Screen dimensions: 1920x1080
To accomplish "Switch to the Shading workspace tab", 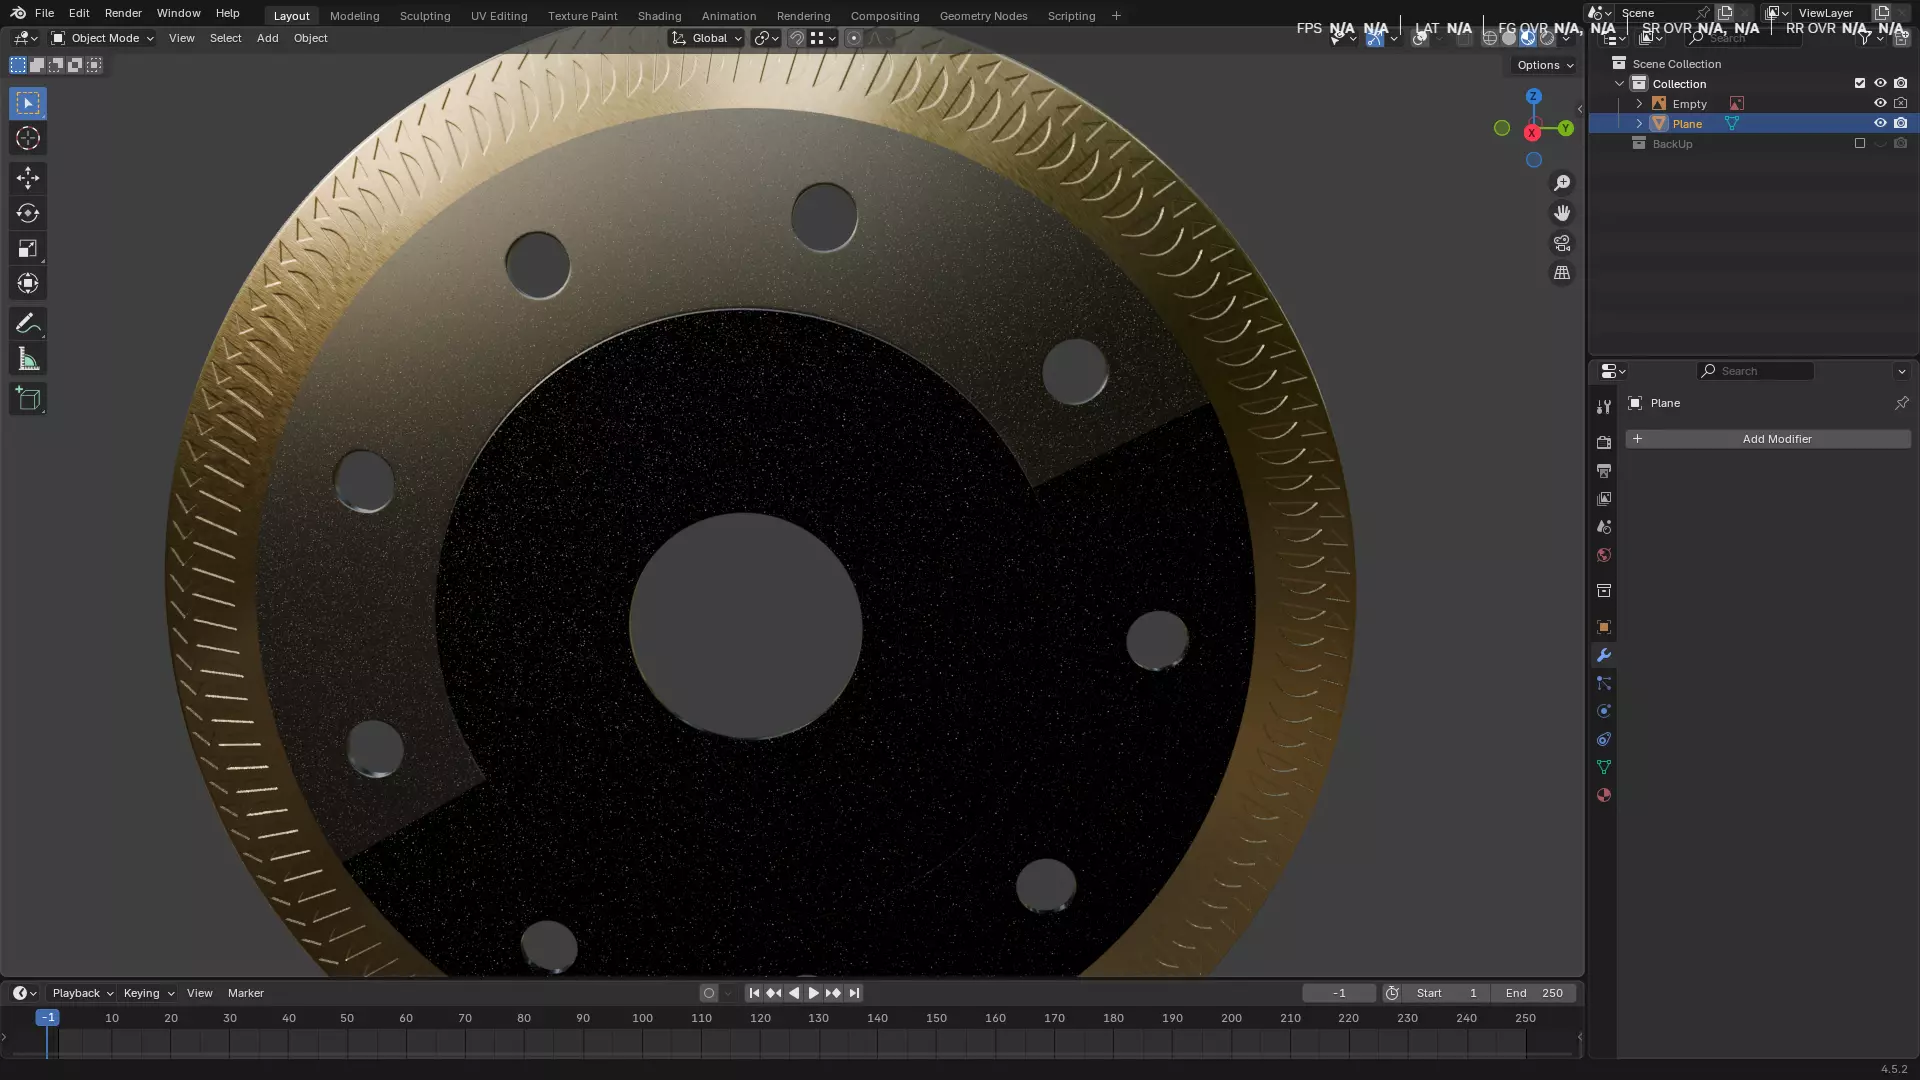I will pyautogui.click(x=659, y=16).
